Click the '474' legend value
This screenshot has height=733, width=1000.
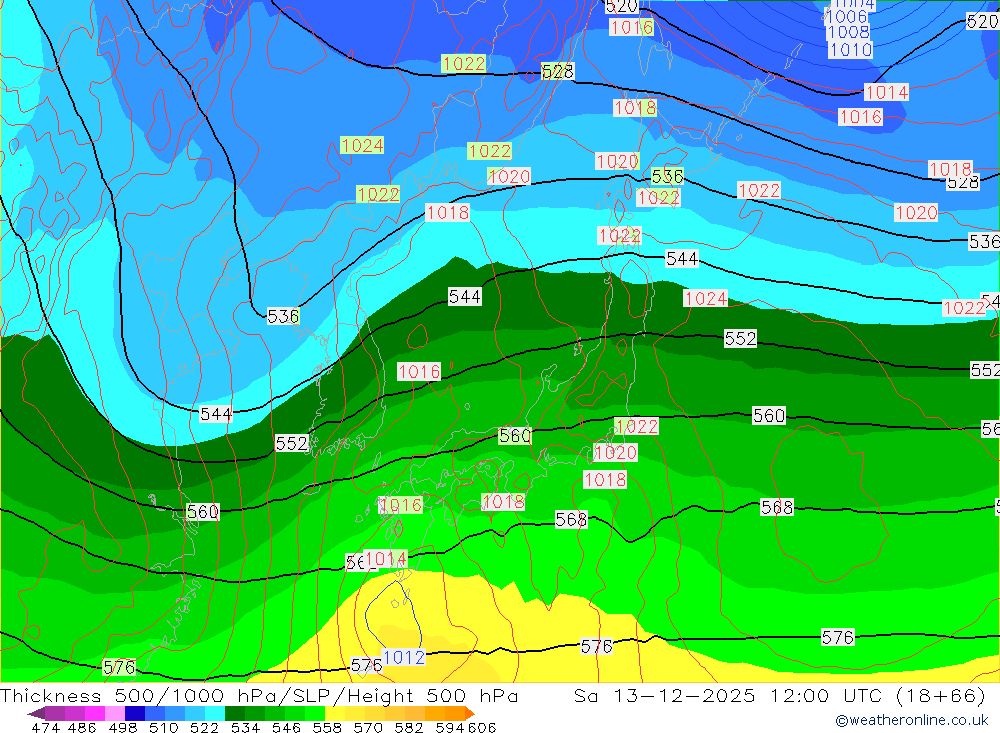45,727
